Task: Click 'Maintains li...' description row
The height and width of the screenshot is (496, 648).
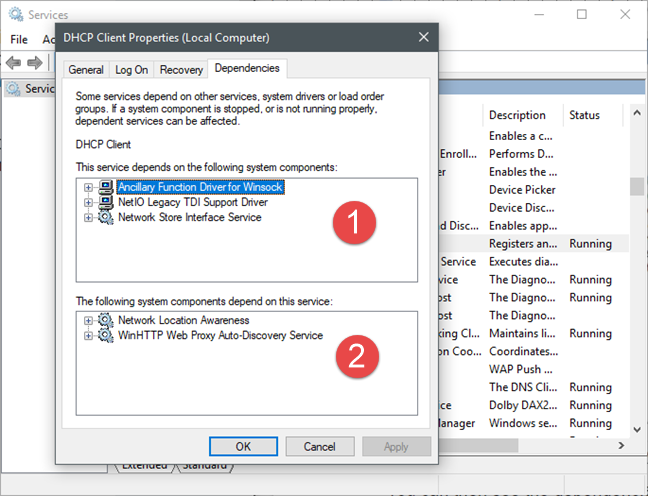Action: pos(522,333)
